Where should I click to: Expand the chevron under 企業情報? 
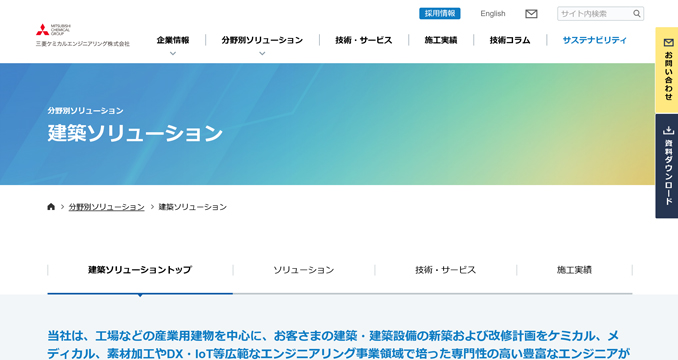(173, 54)
